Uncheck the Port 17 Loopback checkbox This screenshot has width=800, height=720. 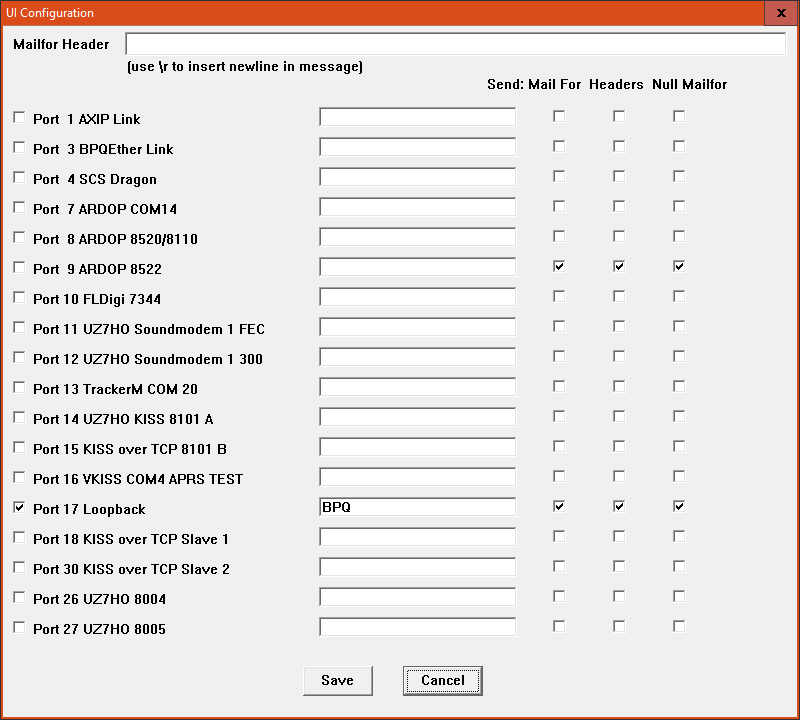(19, 508)
